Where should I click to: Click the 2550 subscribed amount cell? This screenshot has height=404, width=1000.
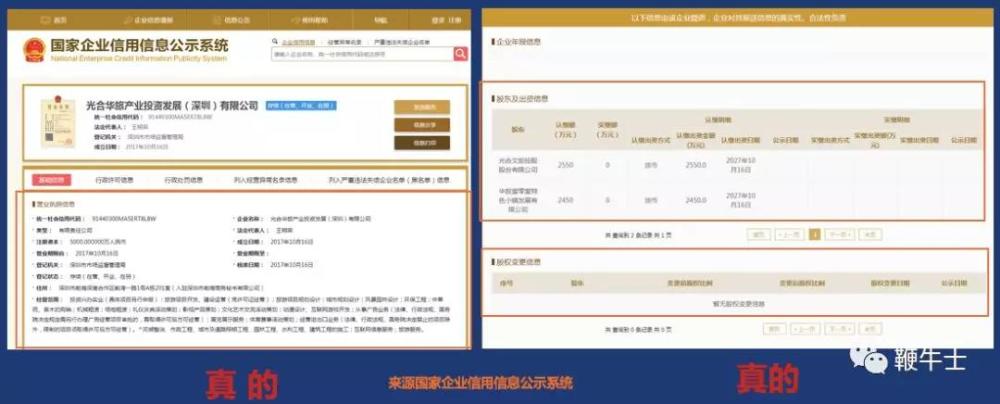click(566, 165)
